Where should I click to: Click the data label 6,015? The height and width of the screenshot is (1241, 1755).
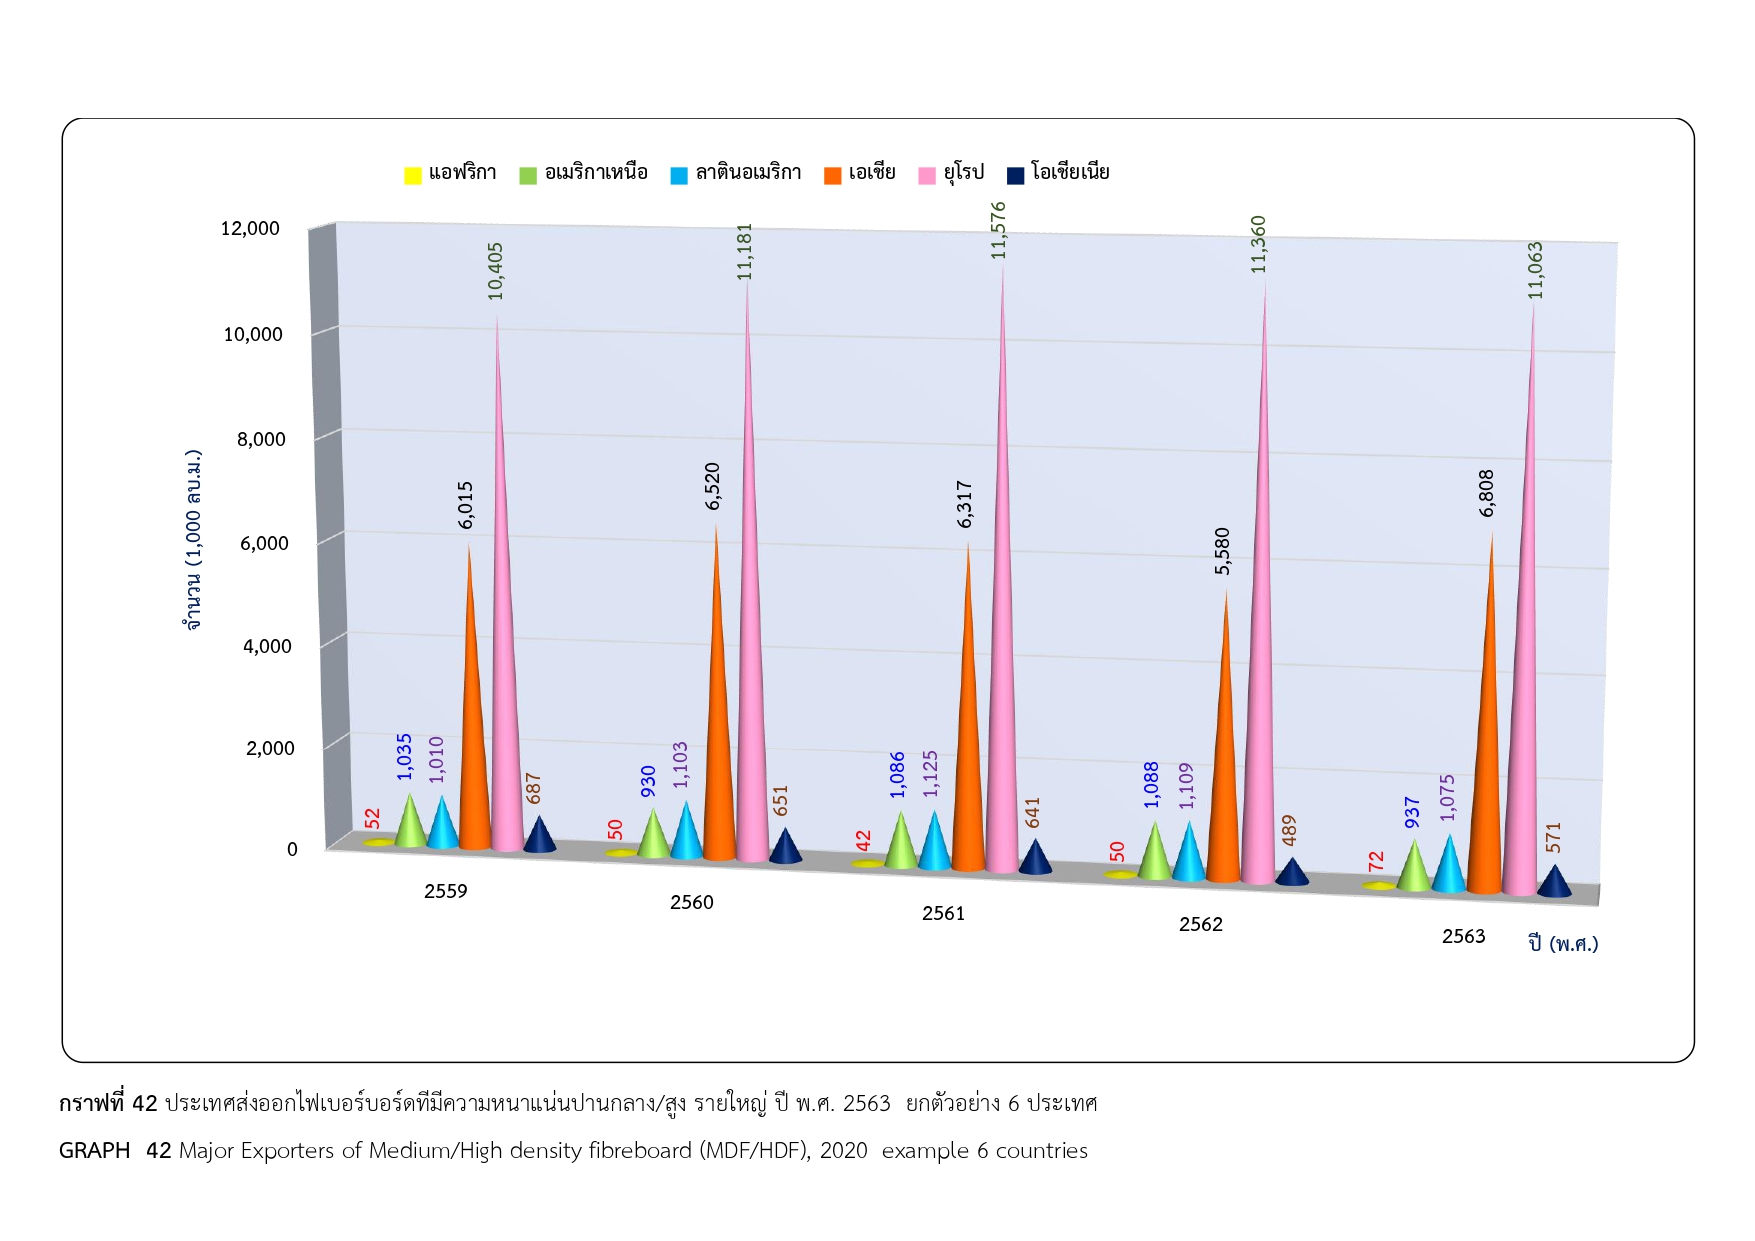click(x=466, y=505)
